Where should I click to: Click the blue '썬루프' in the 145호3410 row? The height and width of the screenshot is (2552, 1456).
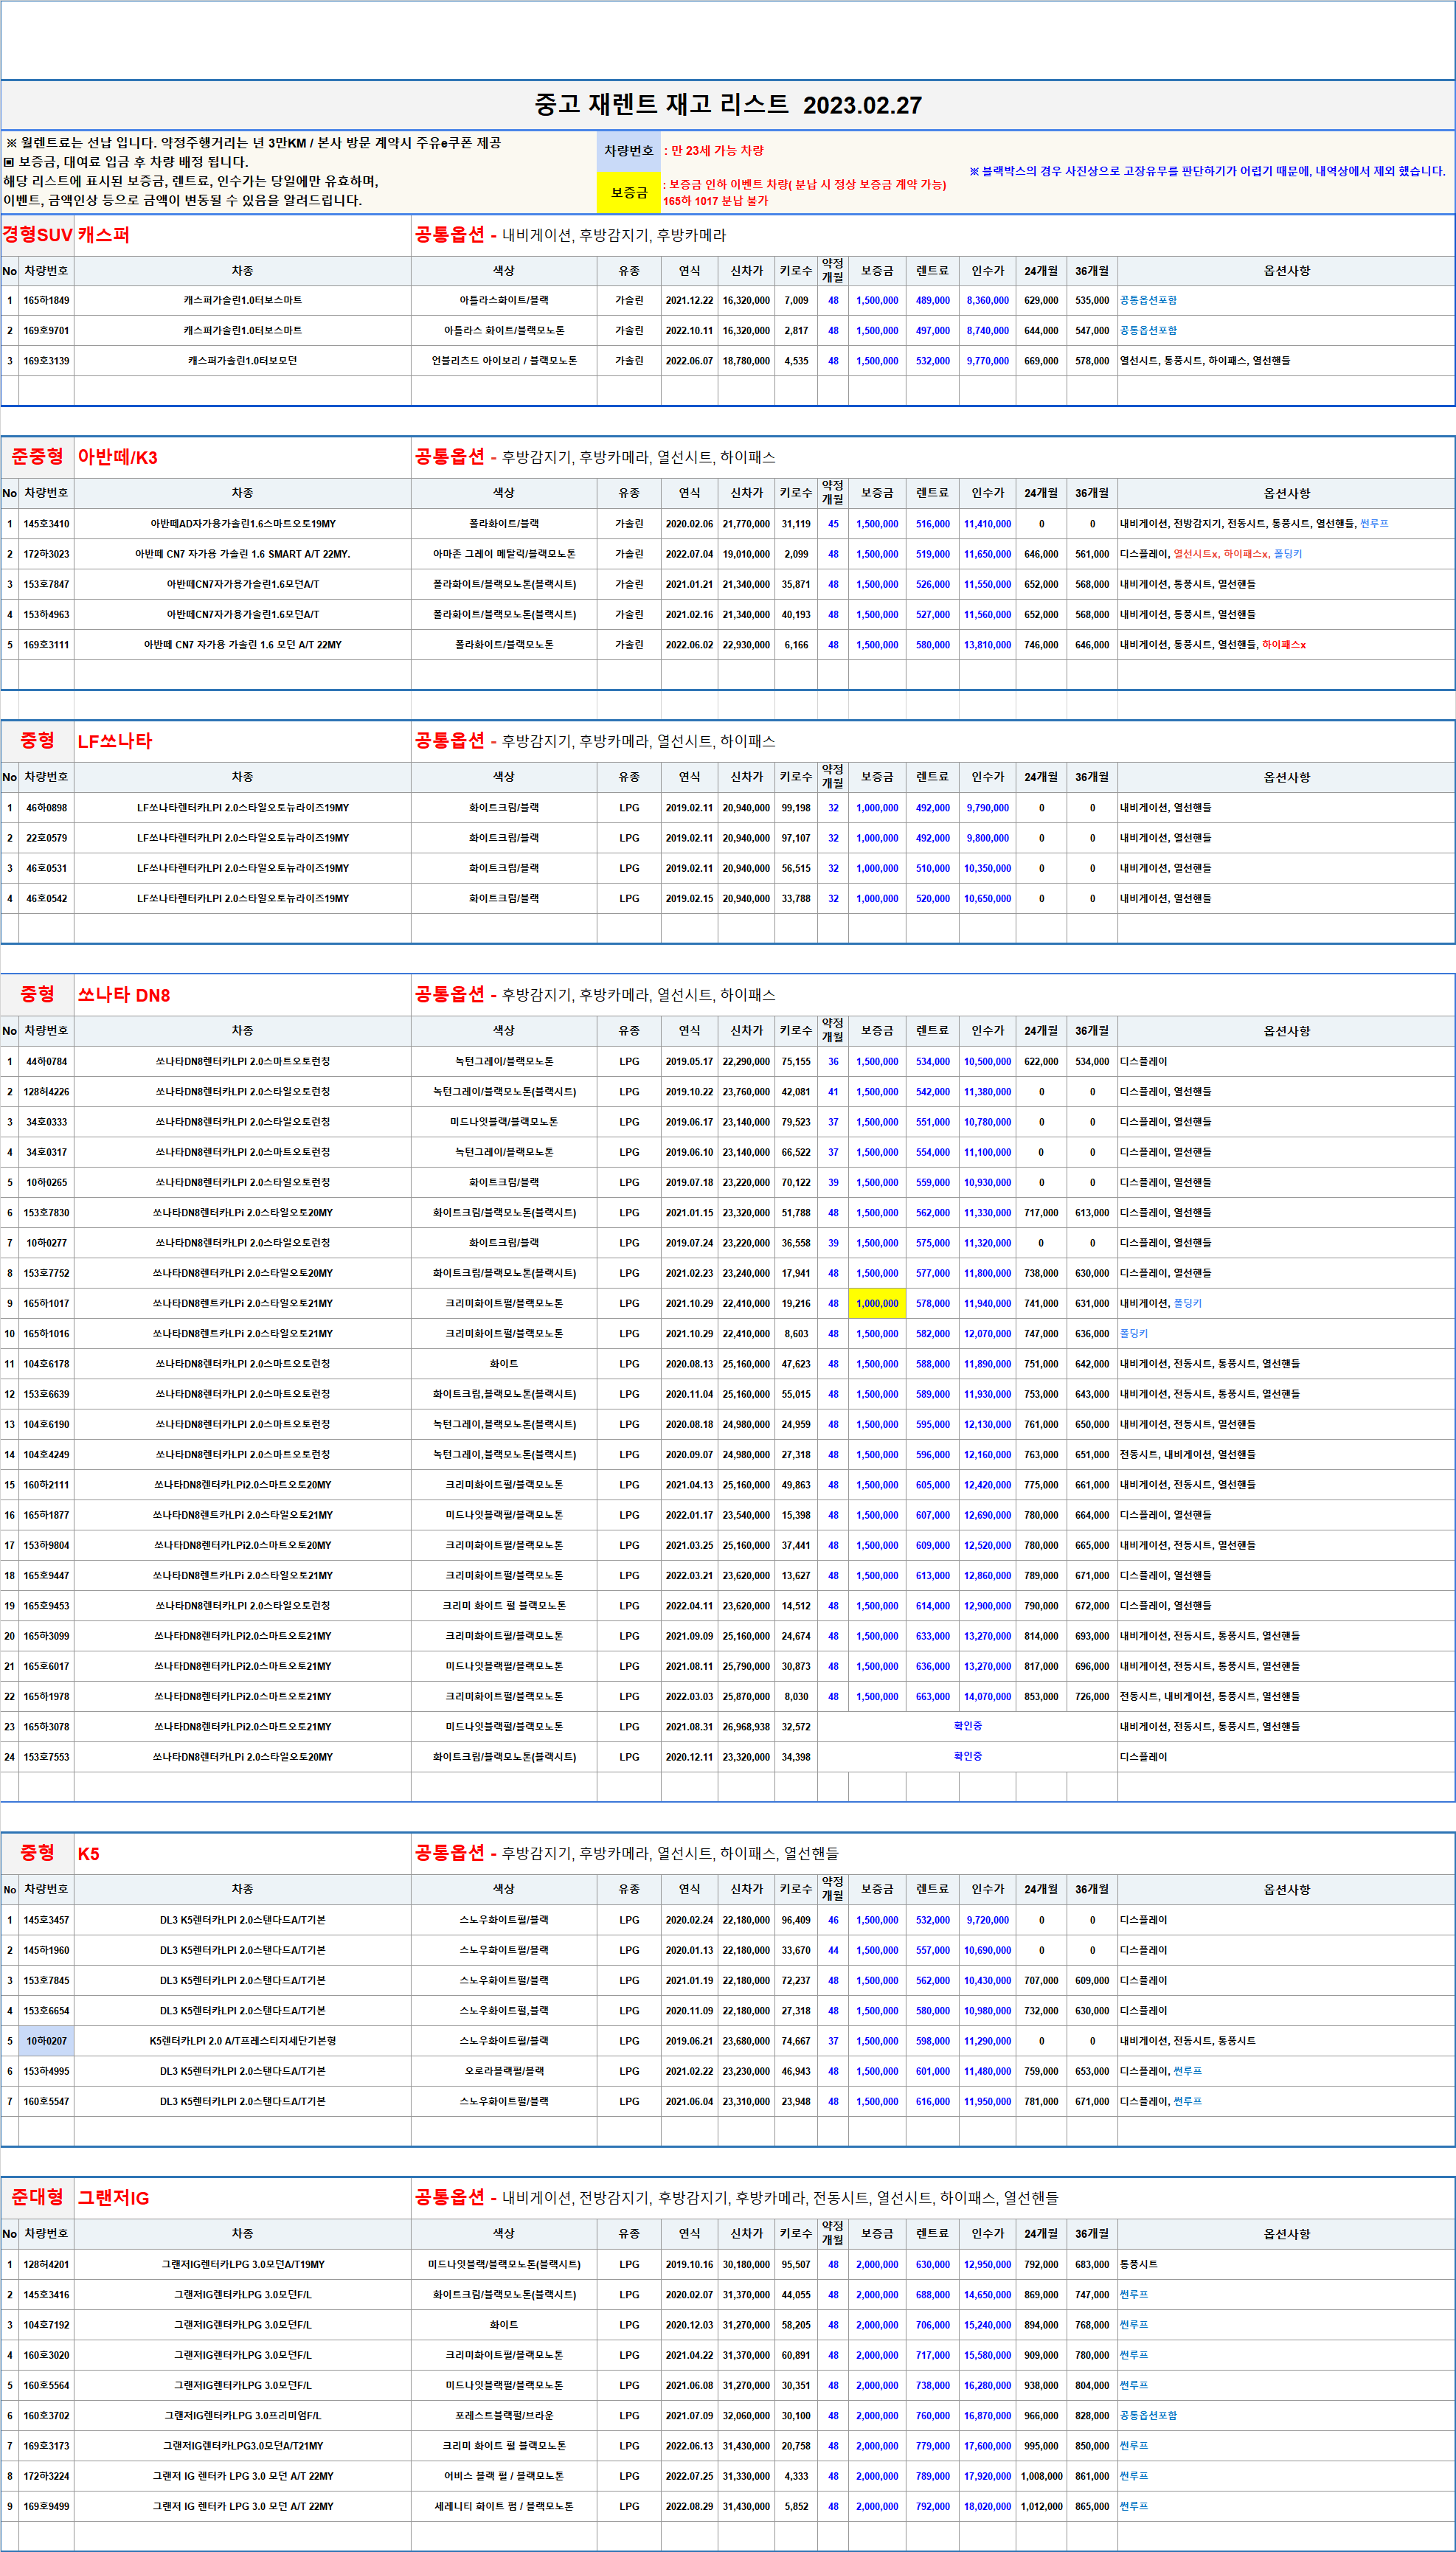(1374, 524)
